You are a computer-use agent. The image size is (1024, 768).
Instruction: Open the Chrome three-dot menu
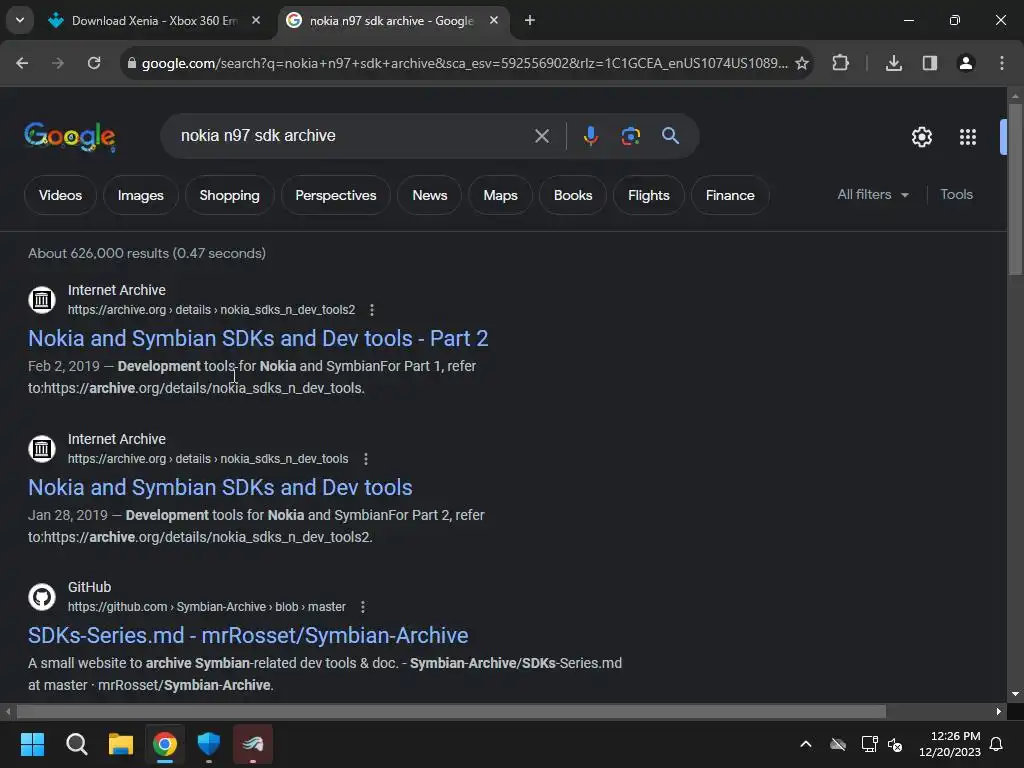1001,63
